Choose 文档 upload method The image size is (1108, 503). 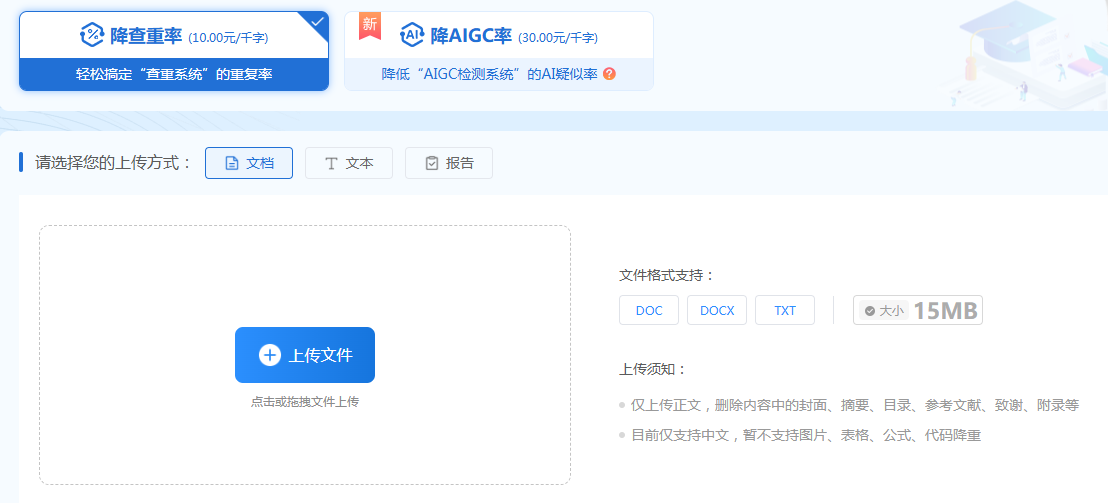pos(249,163)
